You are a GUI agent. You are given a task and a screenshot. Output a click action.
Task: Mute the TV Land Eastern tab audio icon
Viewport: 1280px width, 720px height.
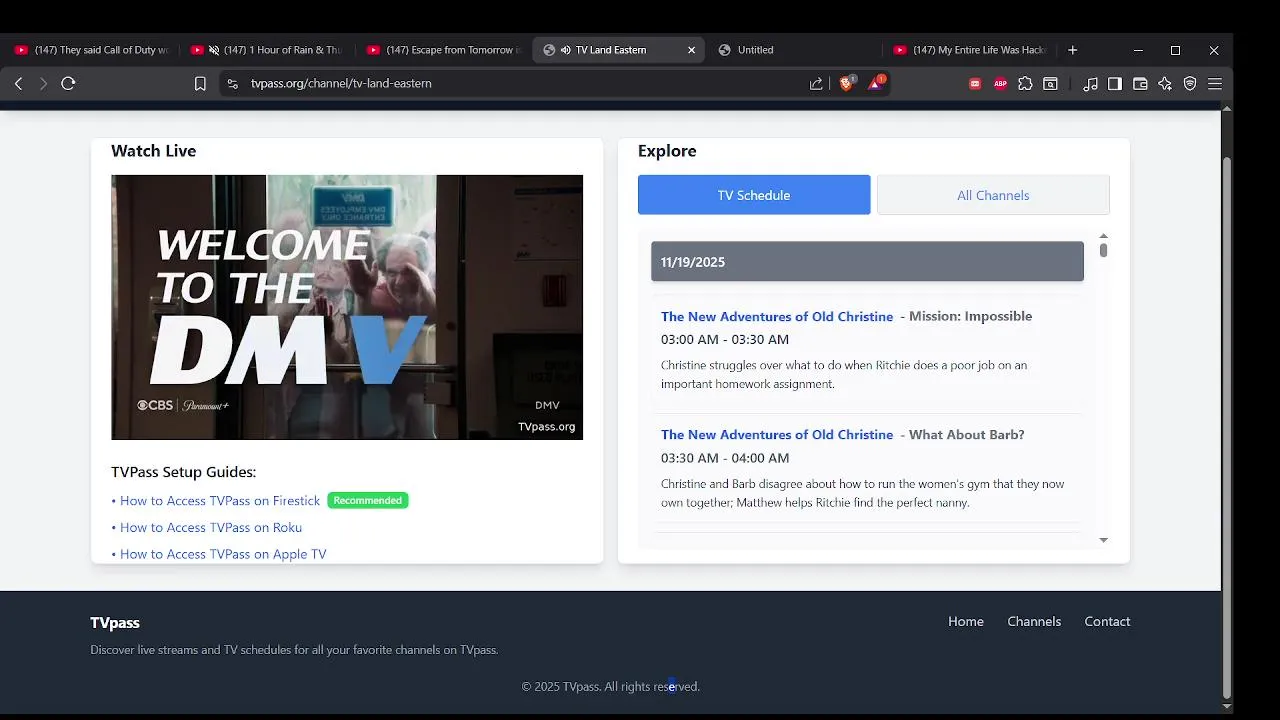565,50
